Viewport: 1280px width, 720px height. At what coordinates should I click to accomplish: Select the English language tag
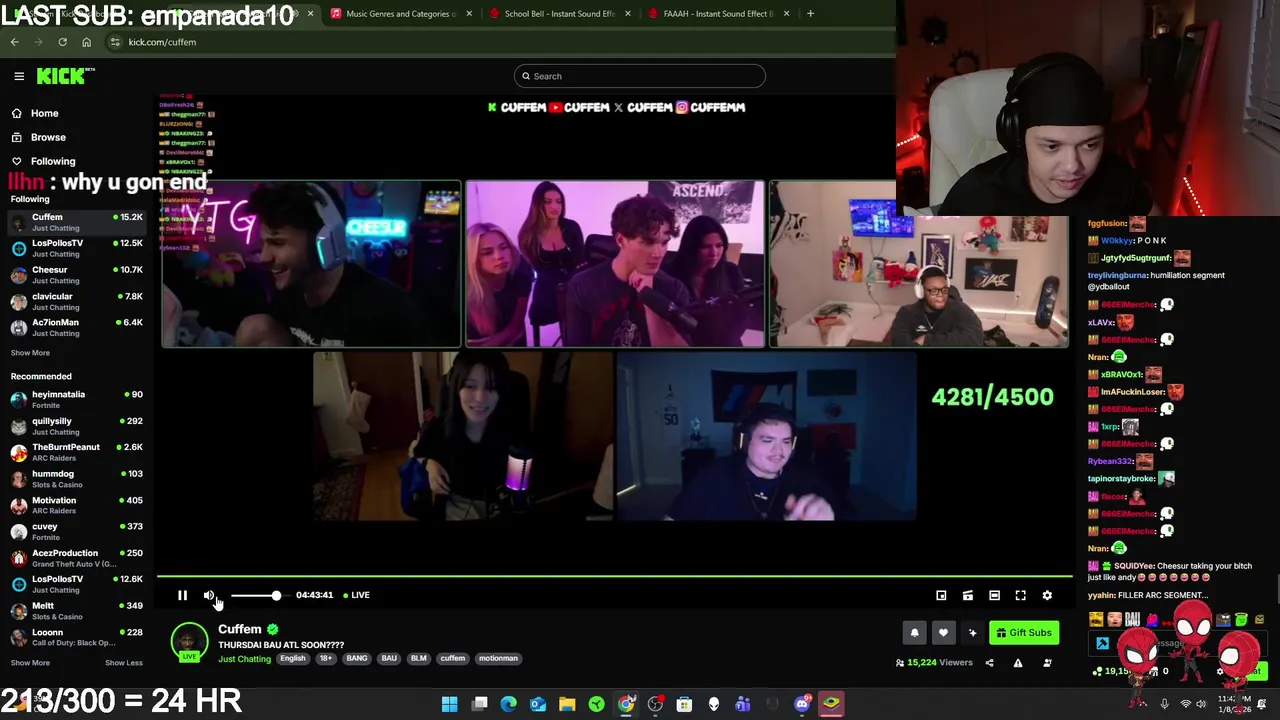click(292, 658)
